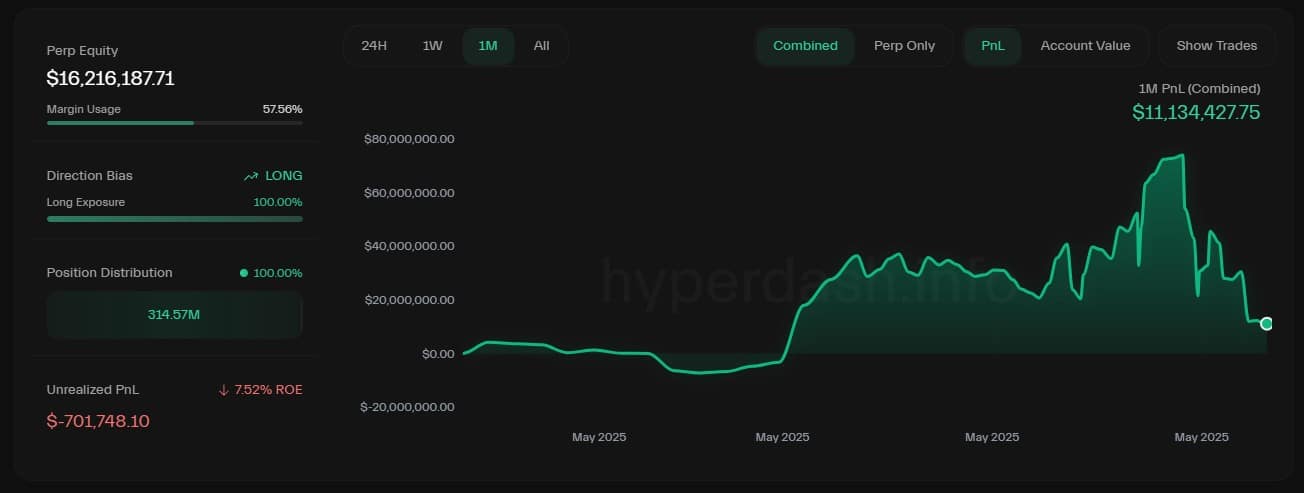Viewport: 1304px width, 493px height.
Task: Click the 314.57M position distribution block
Action: pos(174,315)
